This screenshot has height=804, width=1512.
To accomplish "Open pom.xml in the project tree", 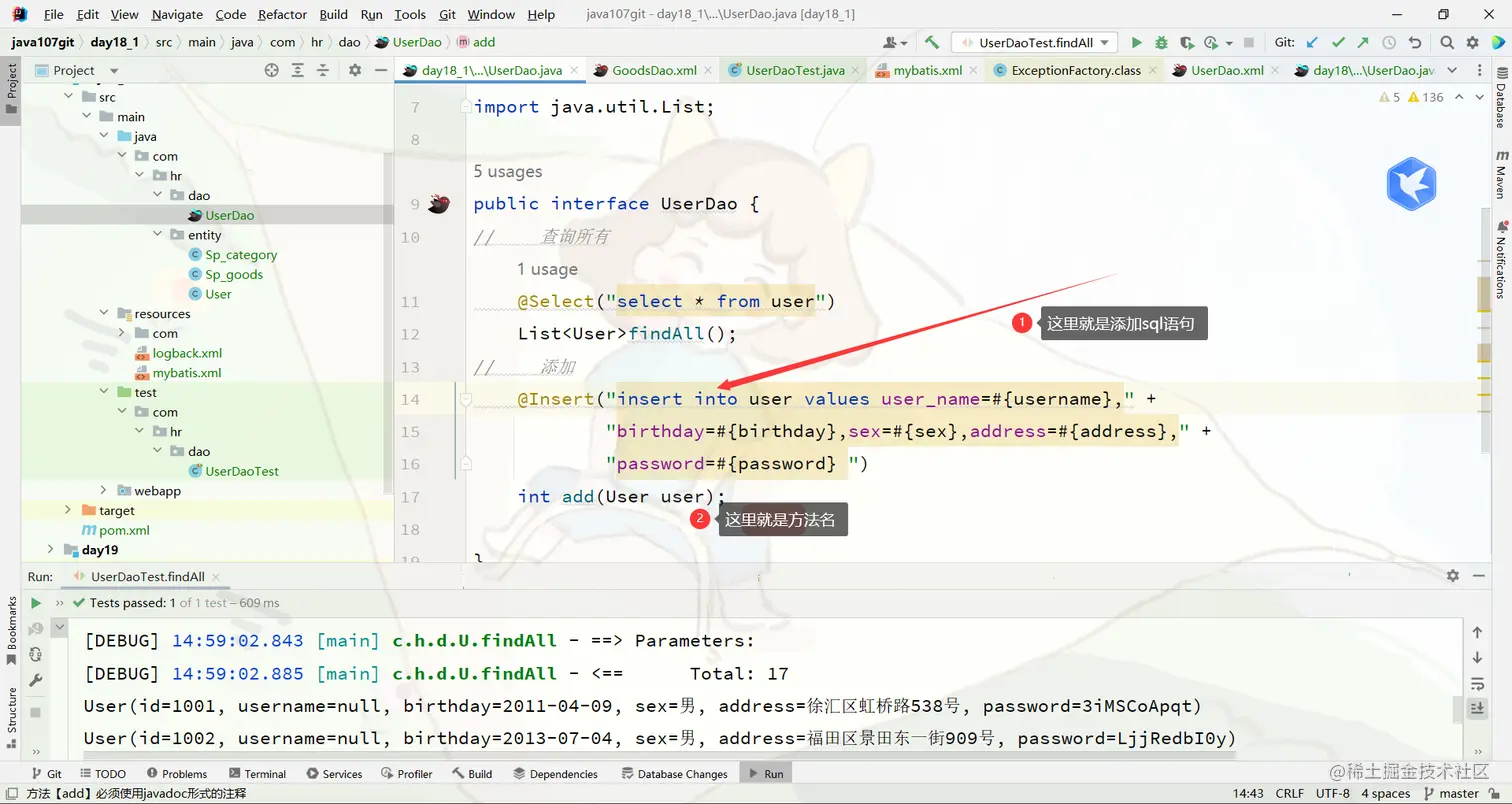I will point(116,530).
